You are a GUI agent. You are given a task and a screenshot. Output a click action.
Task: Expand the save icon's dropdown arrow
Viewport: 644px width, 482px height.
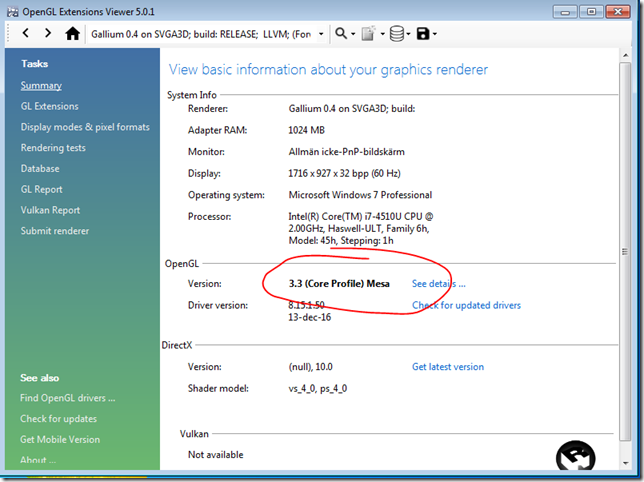click(435, 34)
